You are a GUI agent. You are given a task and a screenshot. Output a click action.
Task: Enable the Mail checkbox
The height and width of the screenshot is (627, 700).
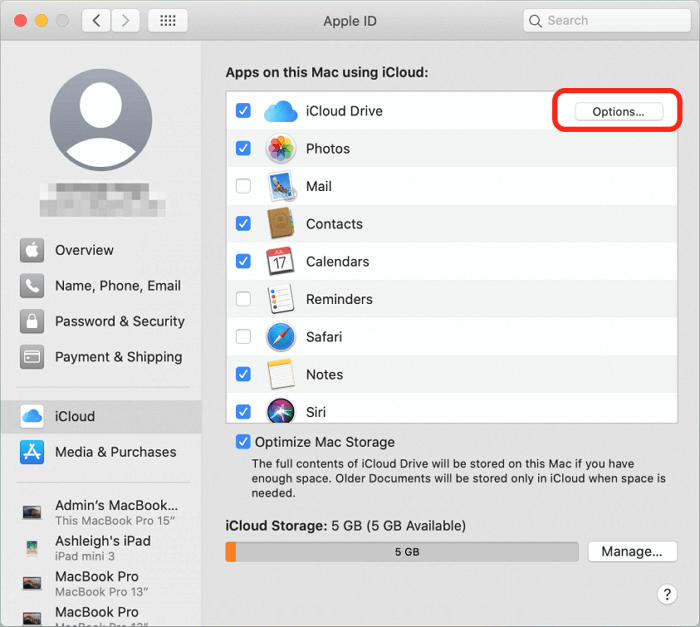click(243, 186)
